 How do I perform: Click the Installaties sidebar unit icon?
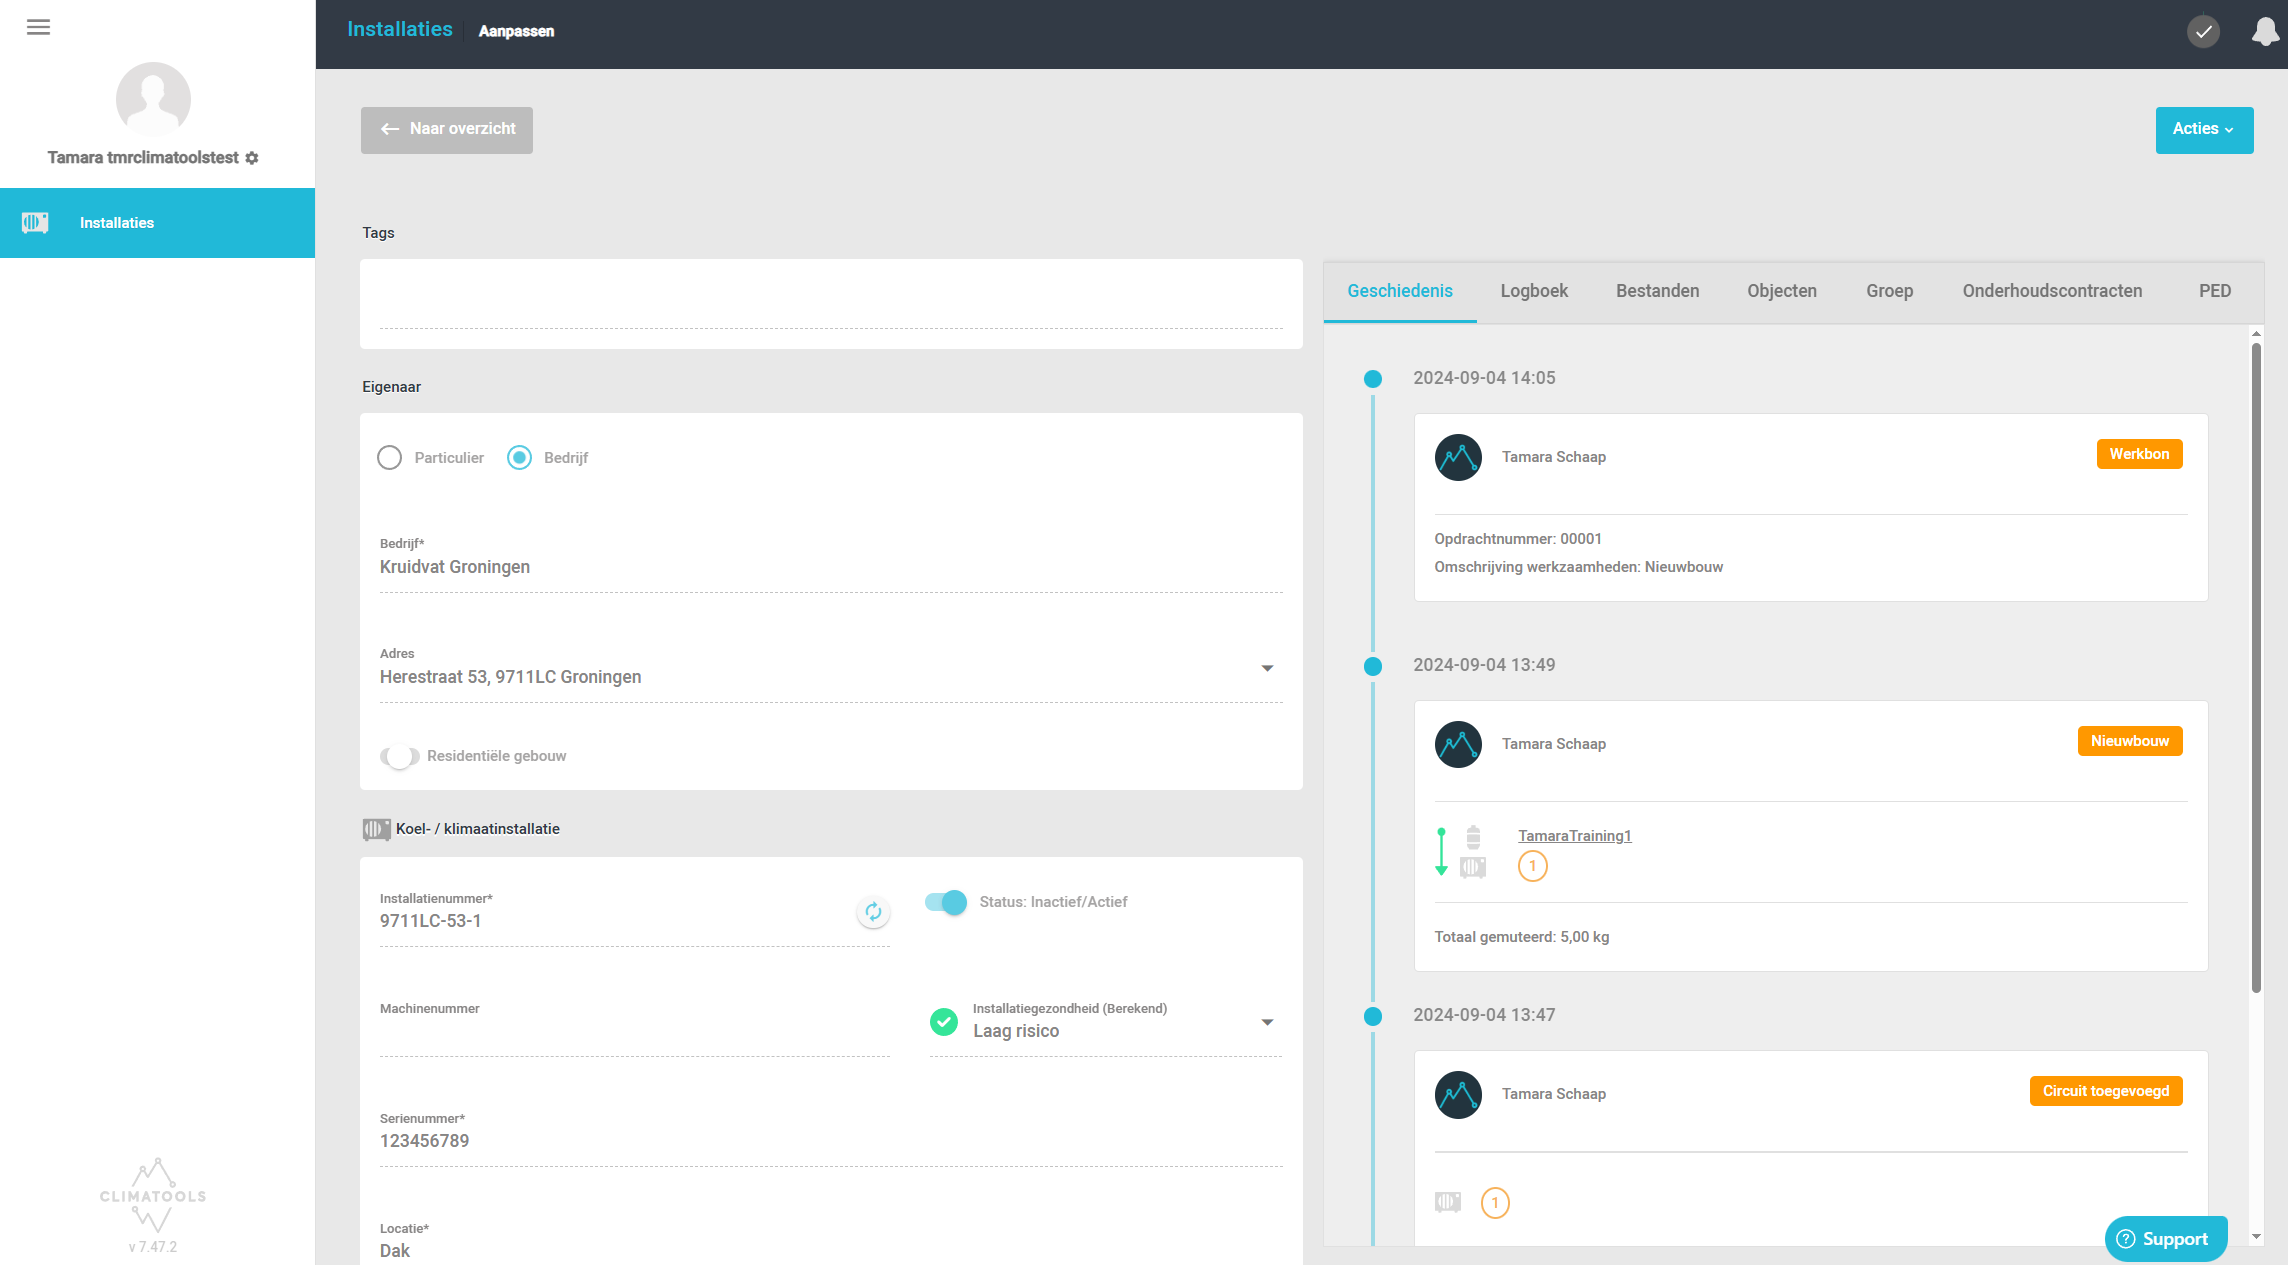pos(35,223)
